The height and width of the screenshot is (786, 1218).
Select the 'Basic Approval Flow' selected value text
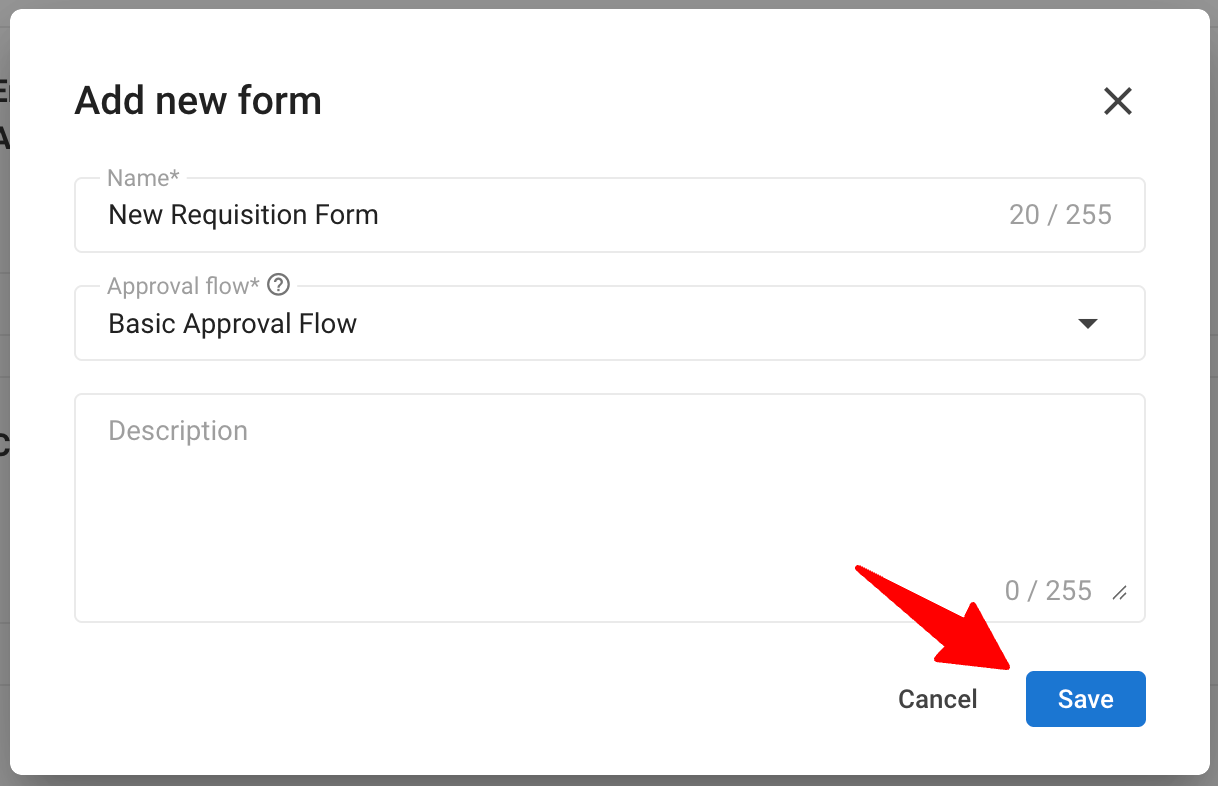[x=232, y=324]
